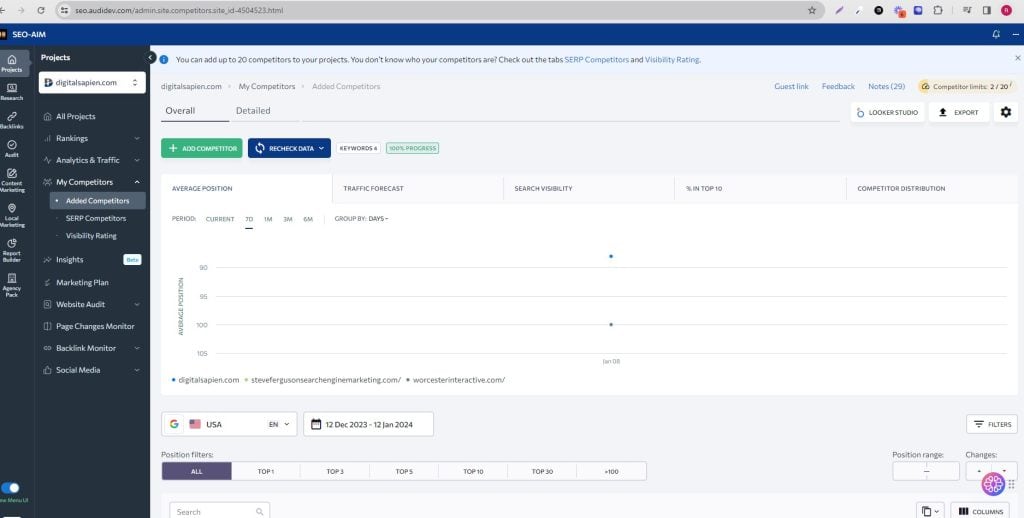Viewport: 1024px width, 518px height.
Task: Set period to Current
Action: pyautogui.click(x=220, y=219)
